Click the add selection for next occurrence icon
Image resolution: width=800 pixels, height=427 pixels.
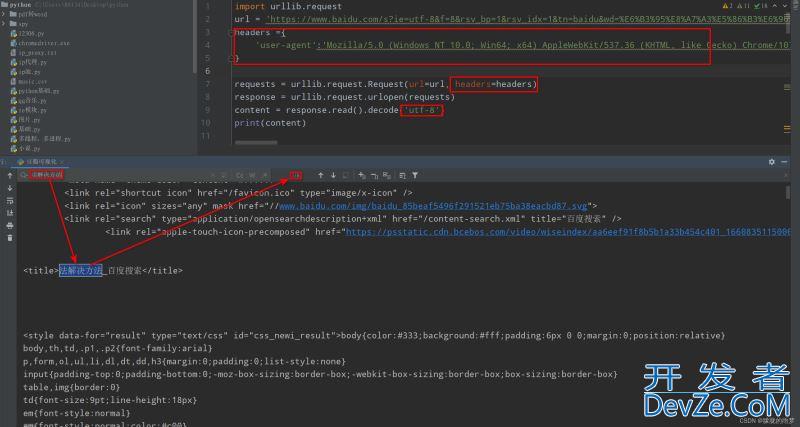point(362,175)
